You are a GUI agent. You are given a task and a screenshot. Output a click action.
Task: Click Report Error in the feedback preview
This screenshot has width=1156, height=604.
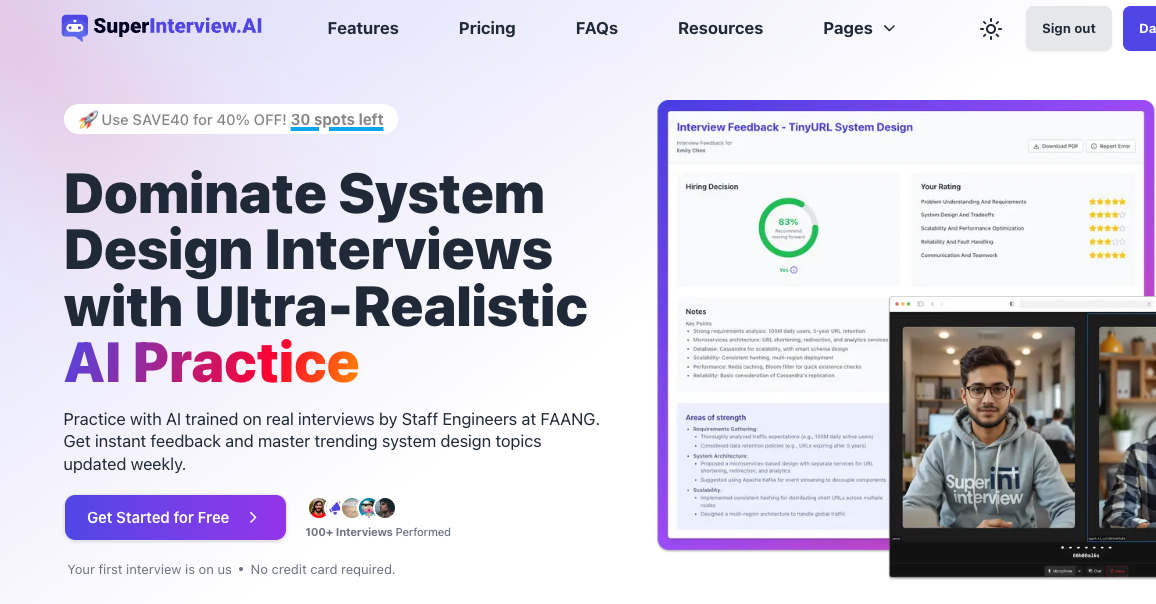point(1111,146)
